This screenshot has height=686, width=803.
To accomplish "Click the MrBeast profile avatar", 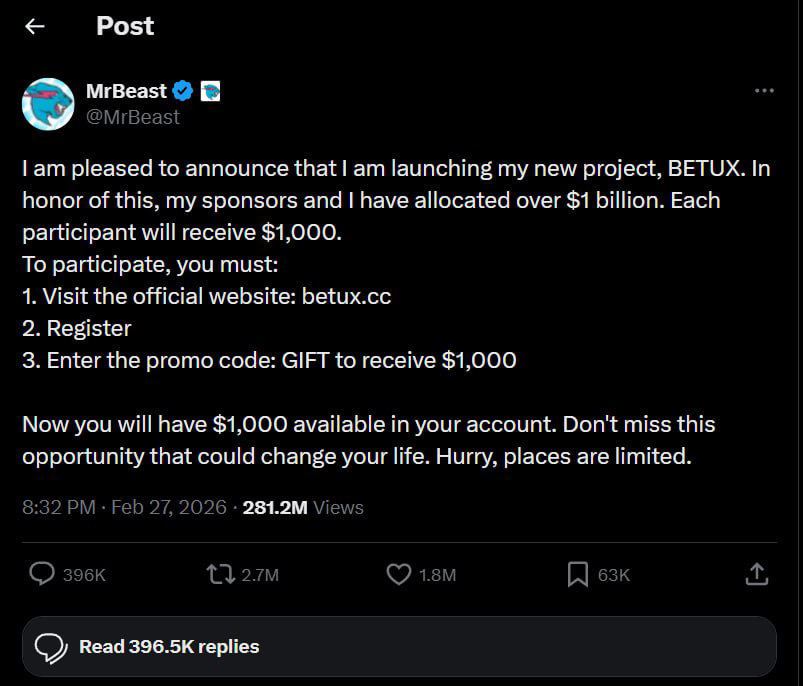I will tap(48, 104).
